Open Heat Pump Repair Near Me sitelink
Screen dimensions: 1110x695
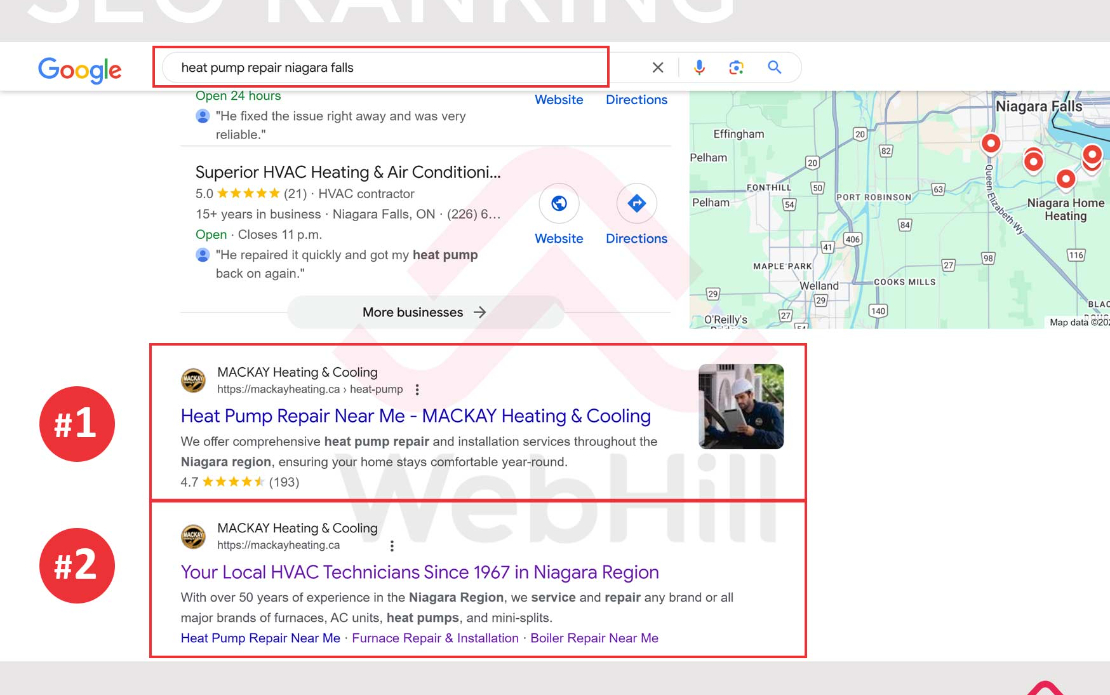pyautogui.click(x=261, y=638)
